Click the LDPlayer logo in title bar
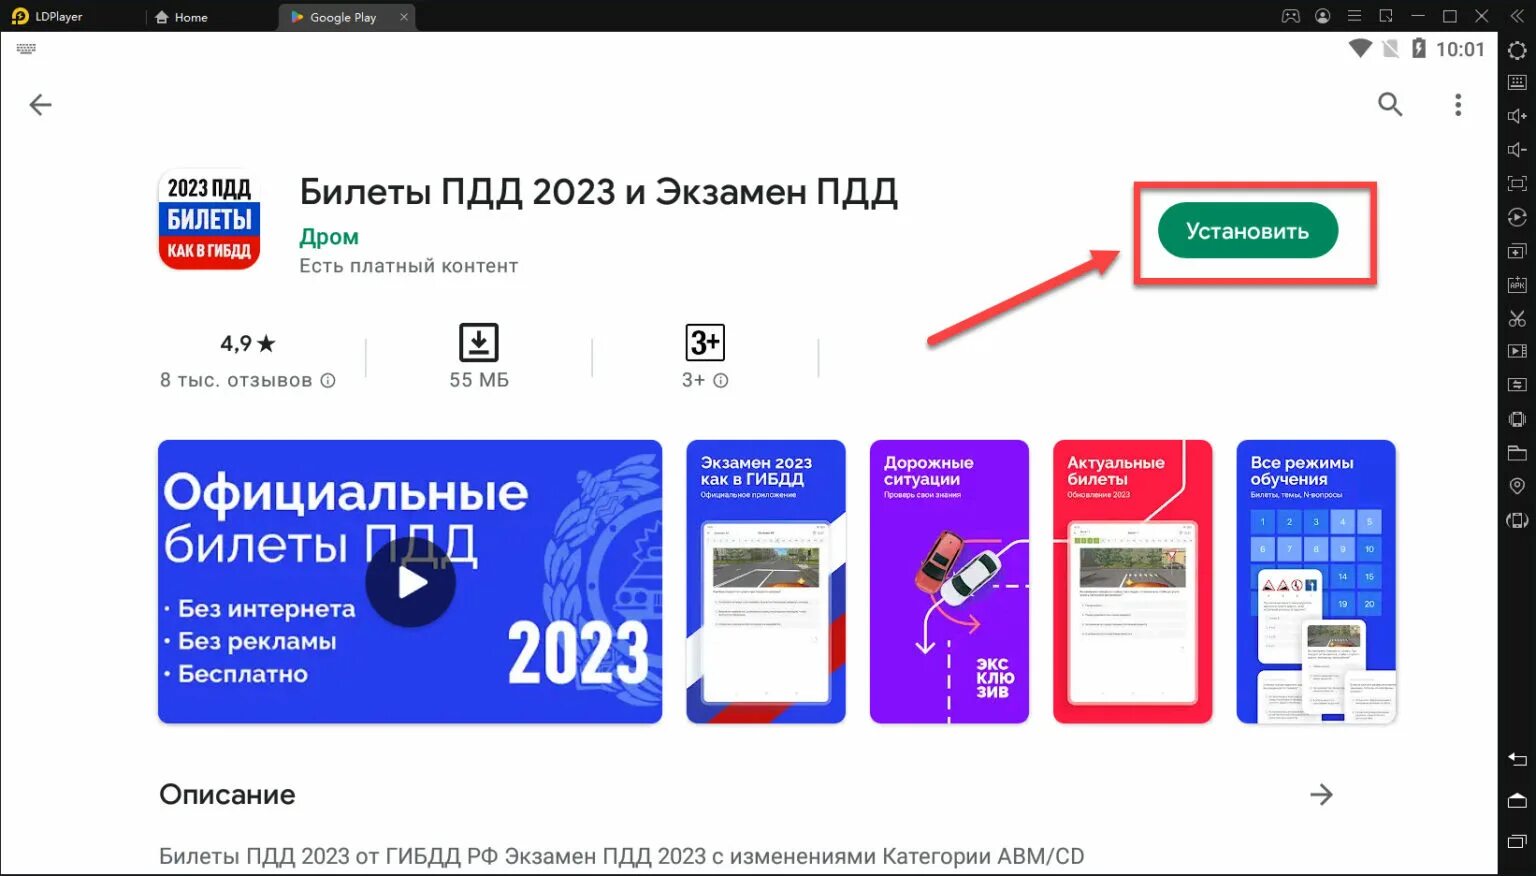Image resolution: width=1536 pixels, height=876 pixels. 20,16
